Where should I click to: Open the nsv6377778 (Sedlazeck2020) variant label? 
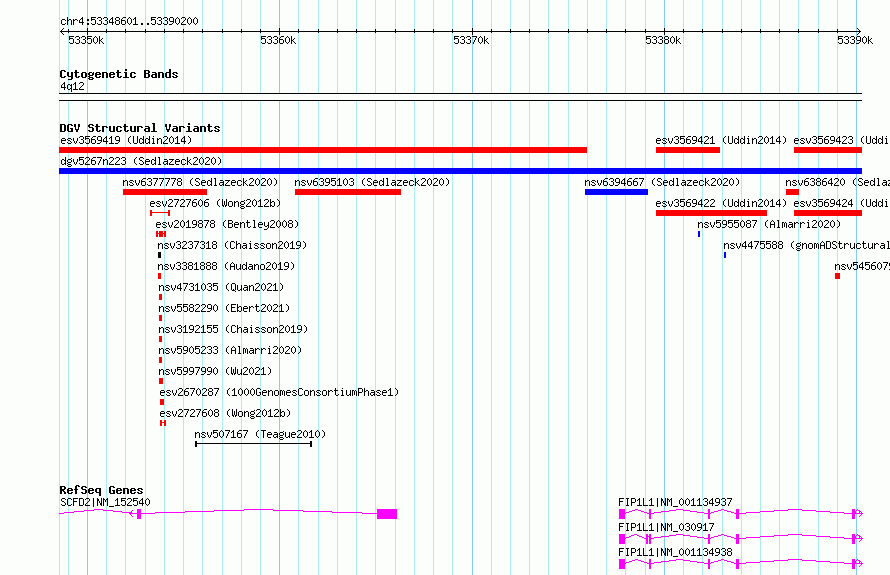point(200,182)
